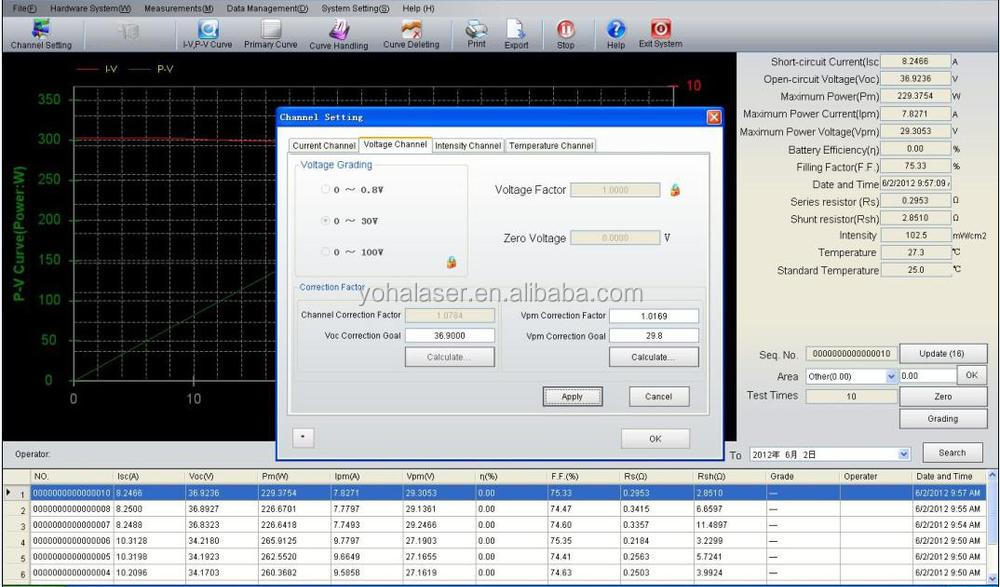Viewport: 1000px width, 587px height.
Task: Click the OK button next to Area value
Action: [971, 375]
